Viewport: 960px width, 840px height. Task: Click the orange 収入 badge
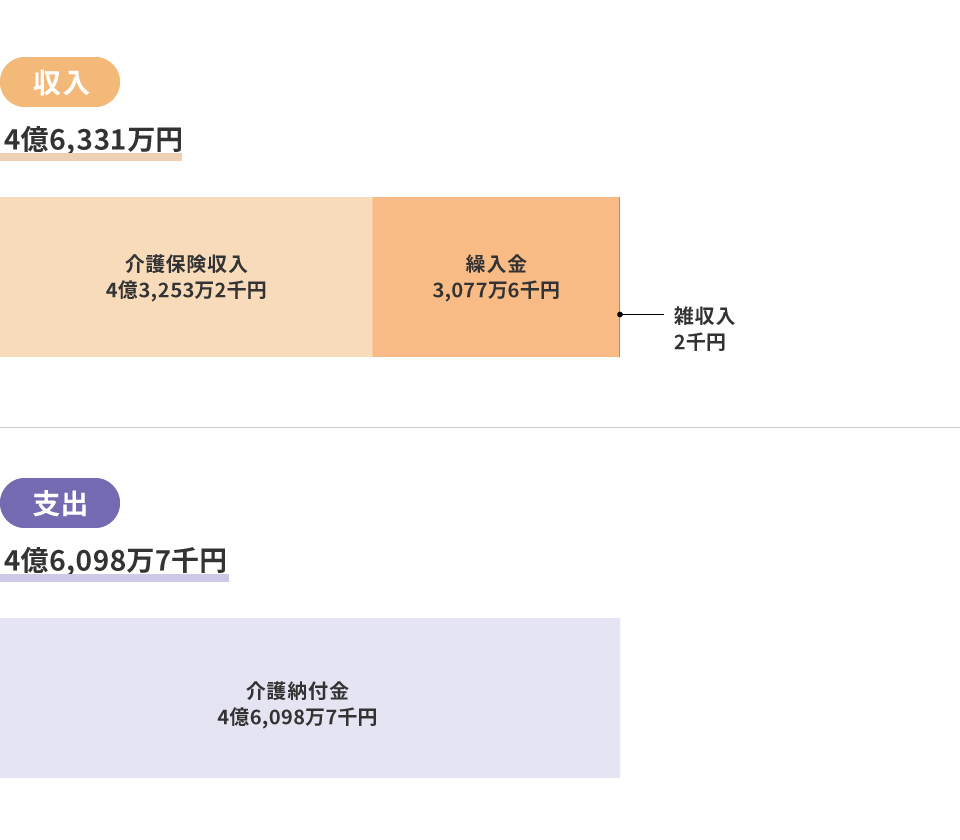point(60,82)
